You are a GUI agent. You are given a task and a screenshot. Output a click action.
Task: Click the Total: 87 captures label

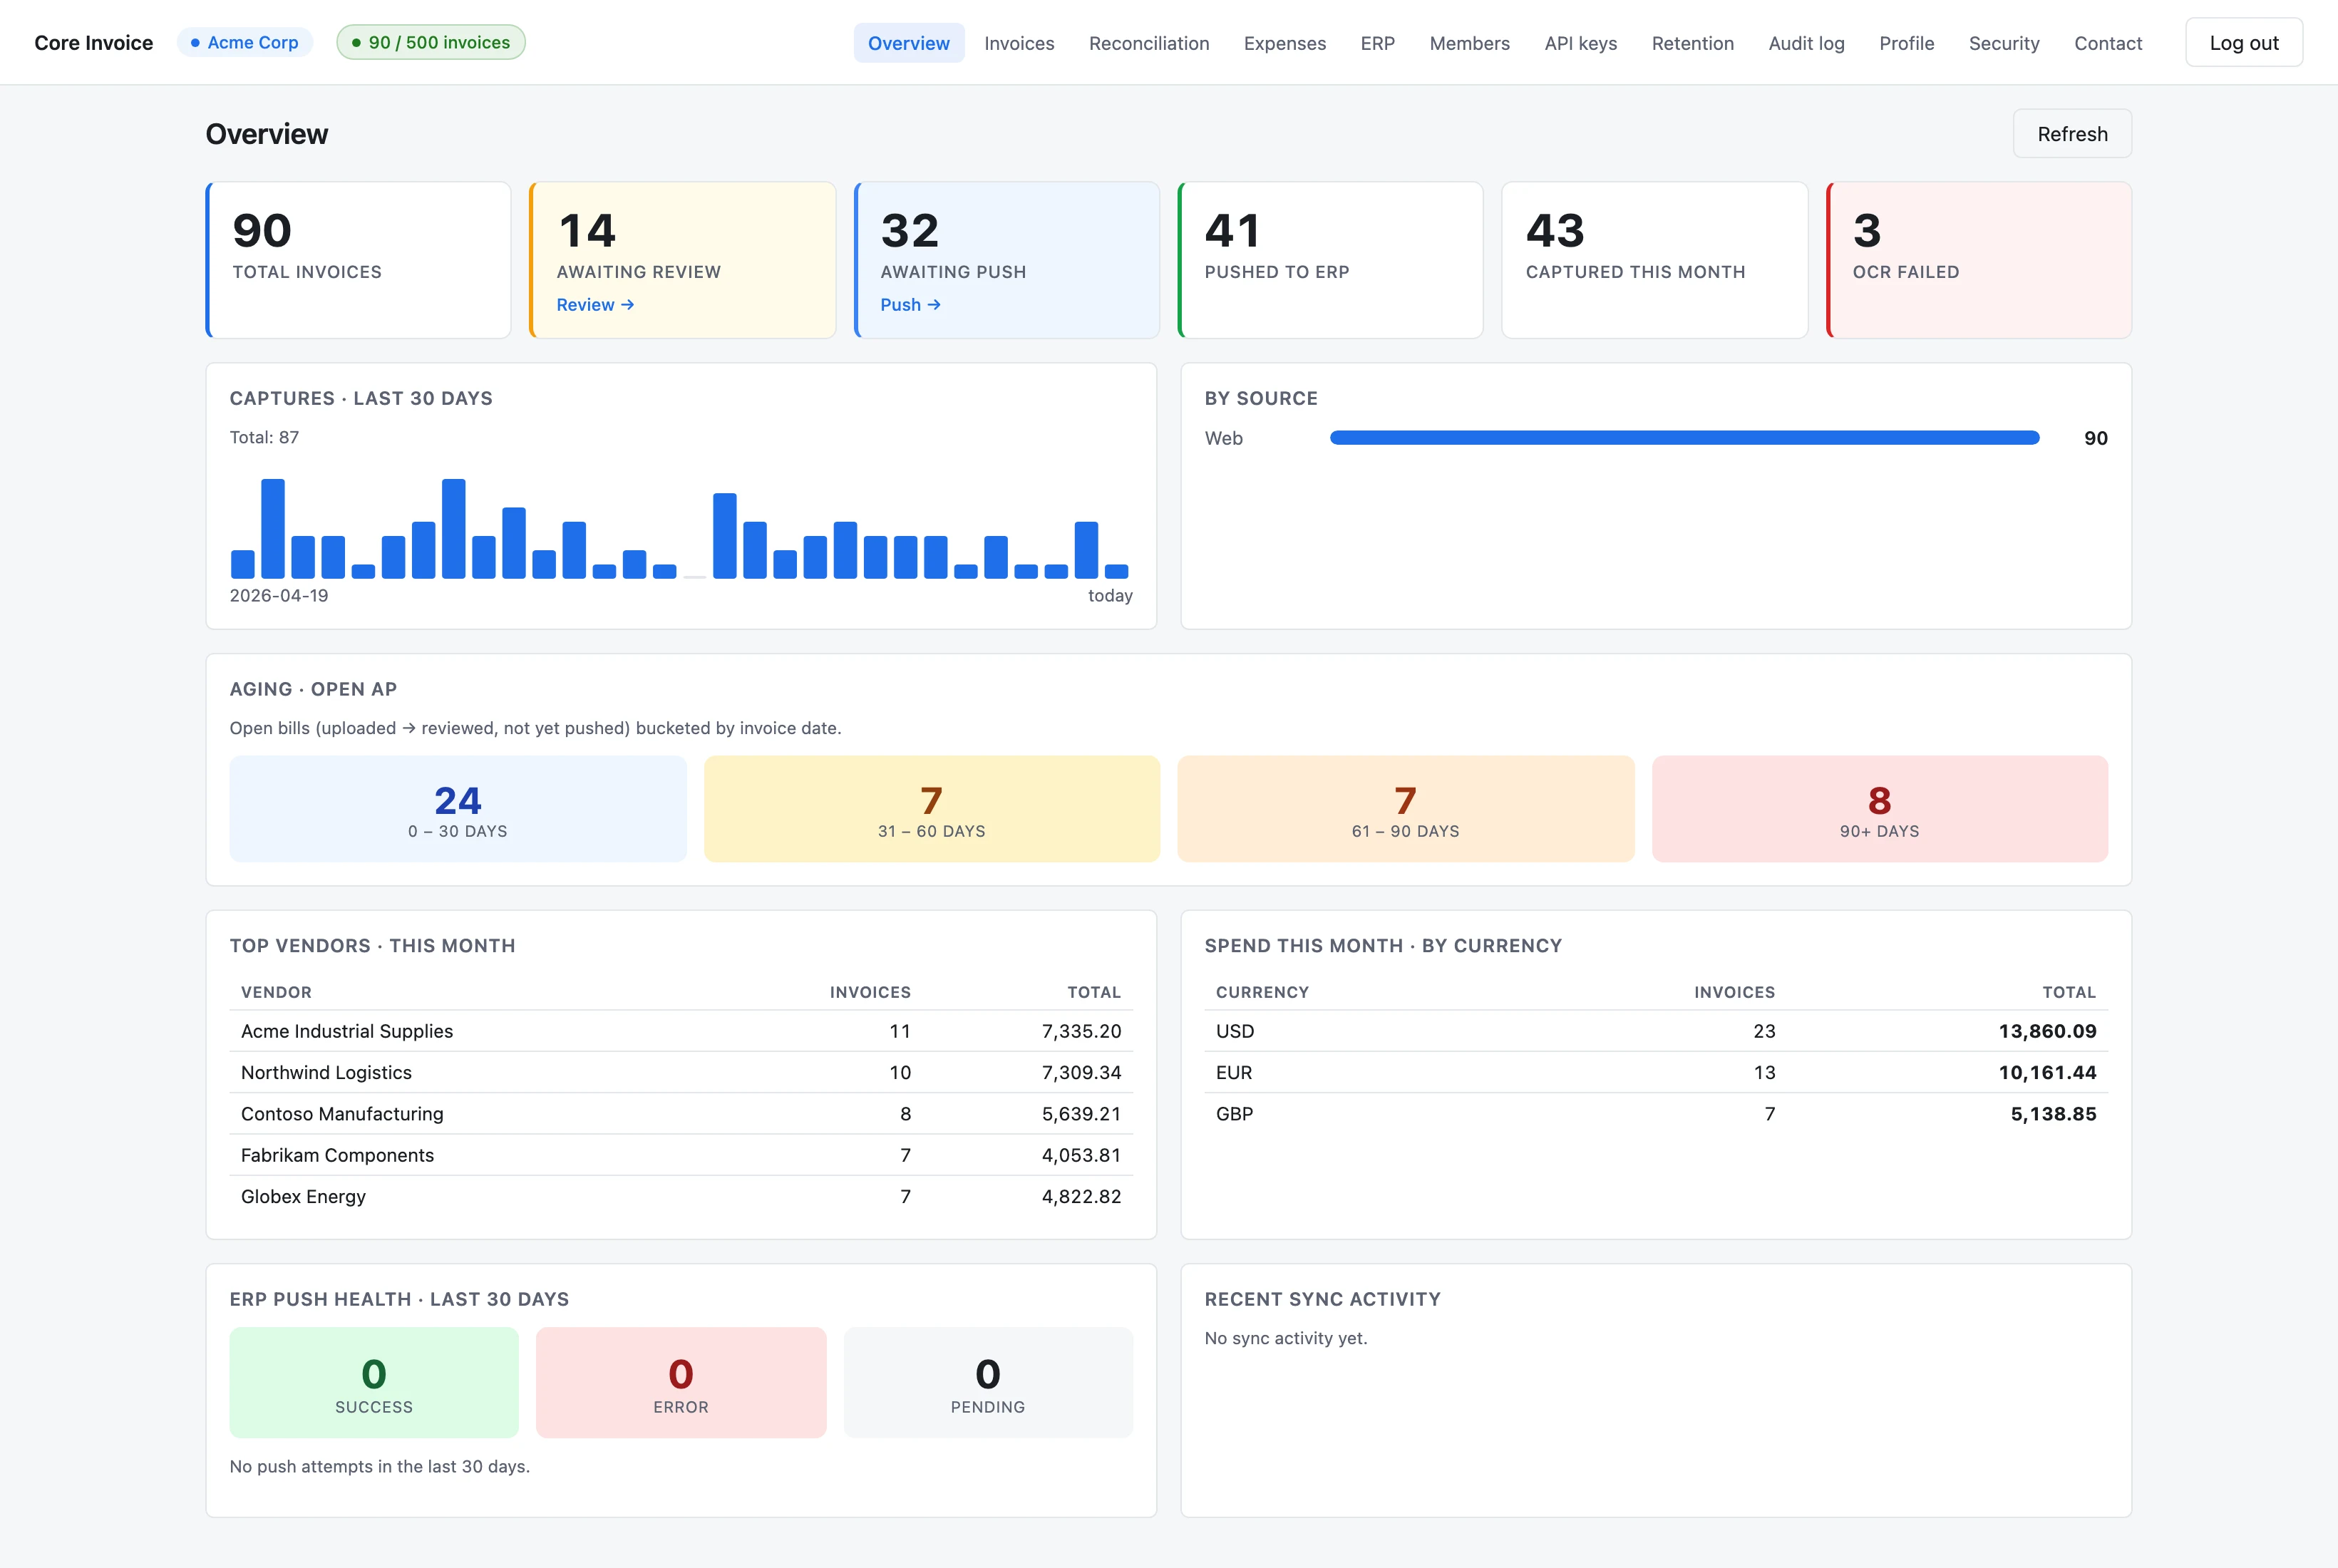point(264,438)
